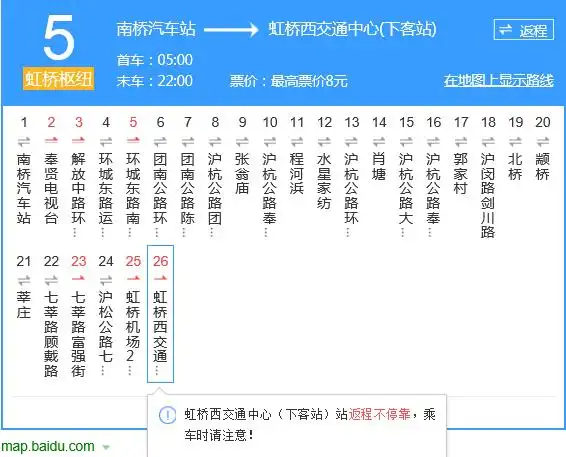Viewport: 566px width, 457px height.
Task: Select stop 15 沪杭公路大
Action: 406,195
